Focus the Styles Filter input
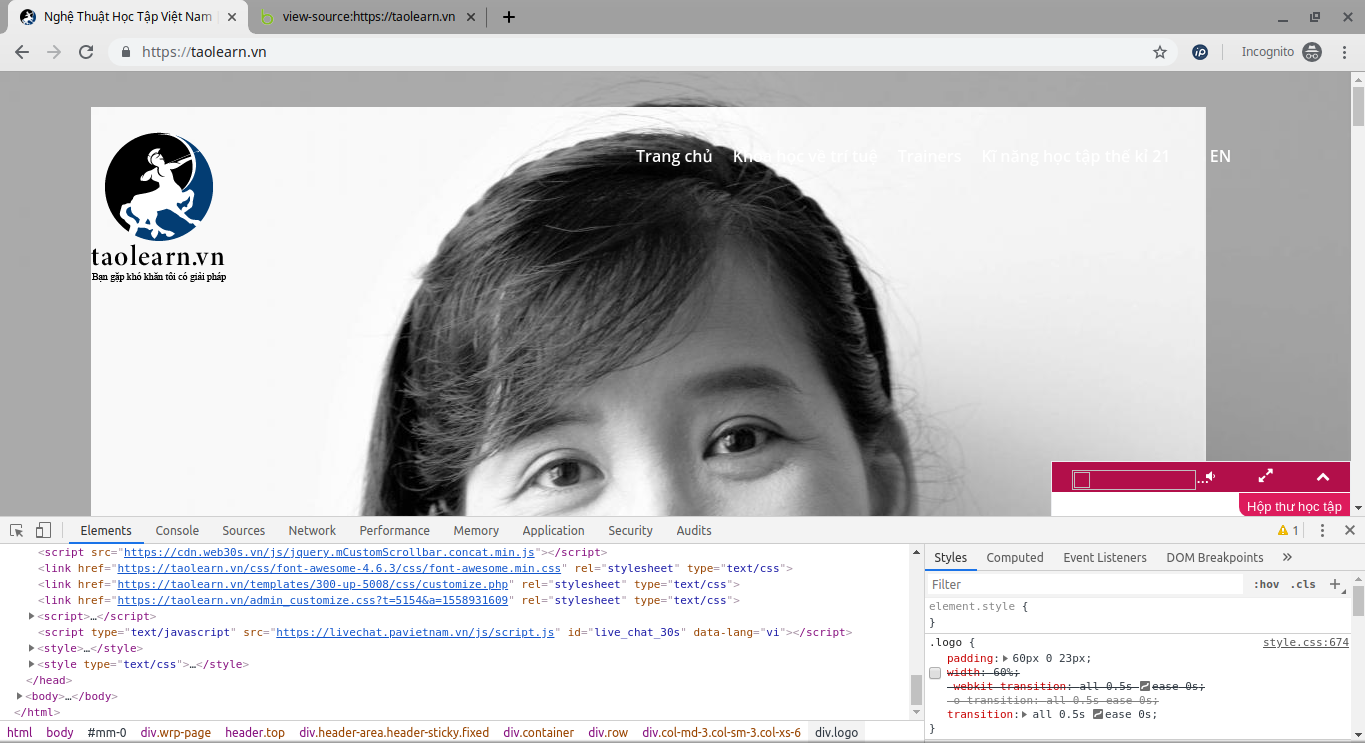 1085,584
